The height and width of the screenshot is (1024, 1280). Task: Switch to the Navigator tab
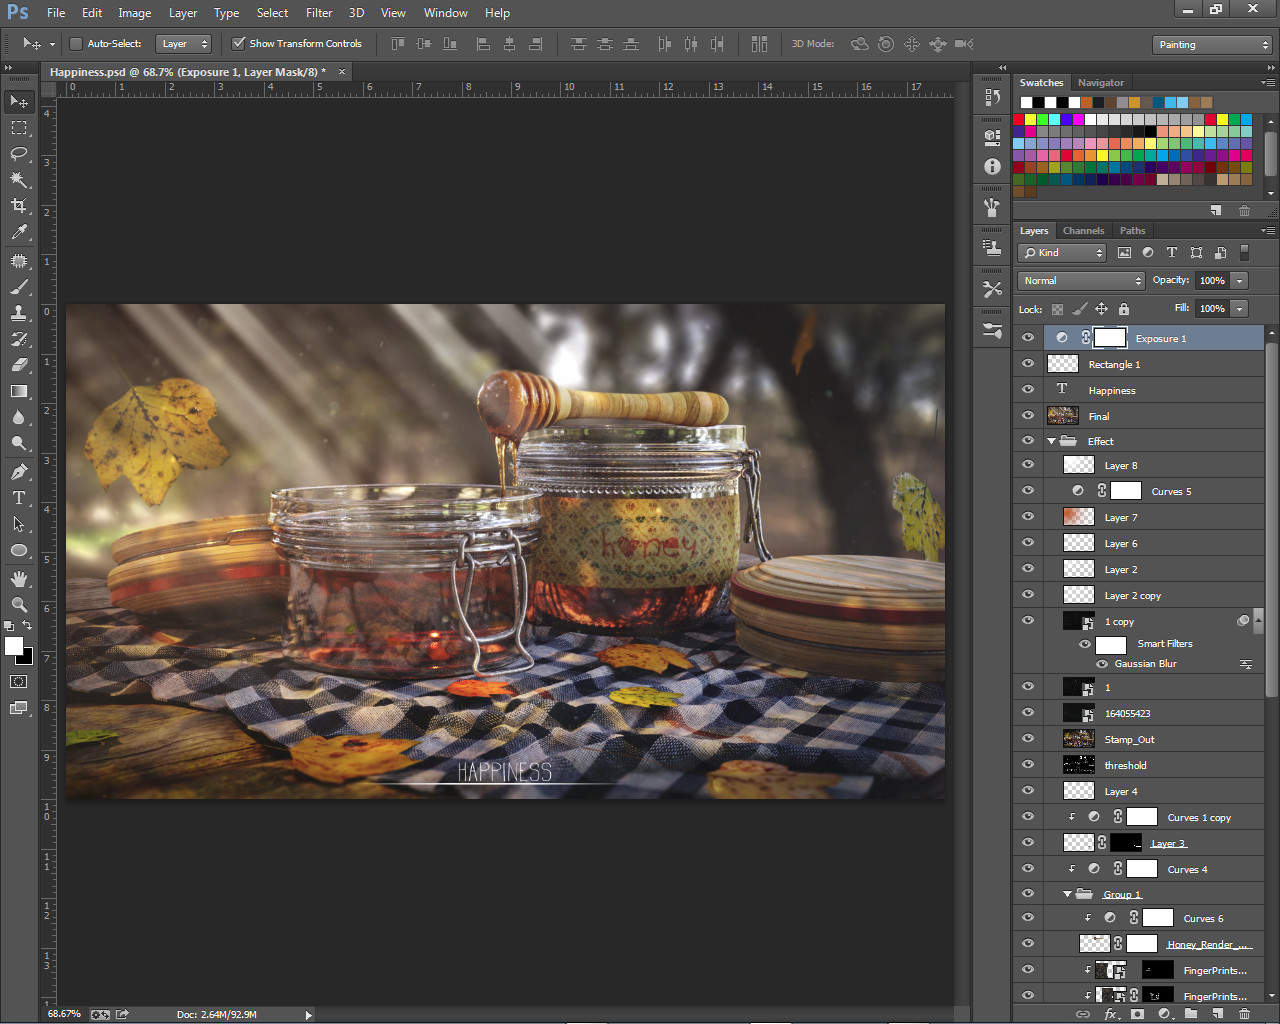(1101, 83)
